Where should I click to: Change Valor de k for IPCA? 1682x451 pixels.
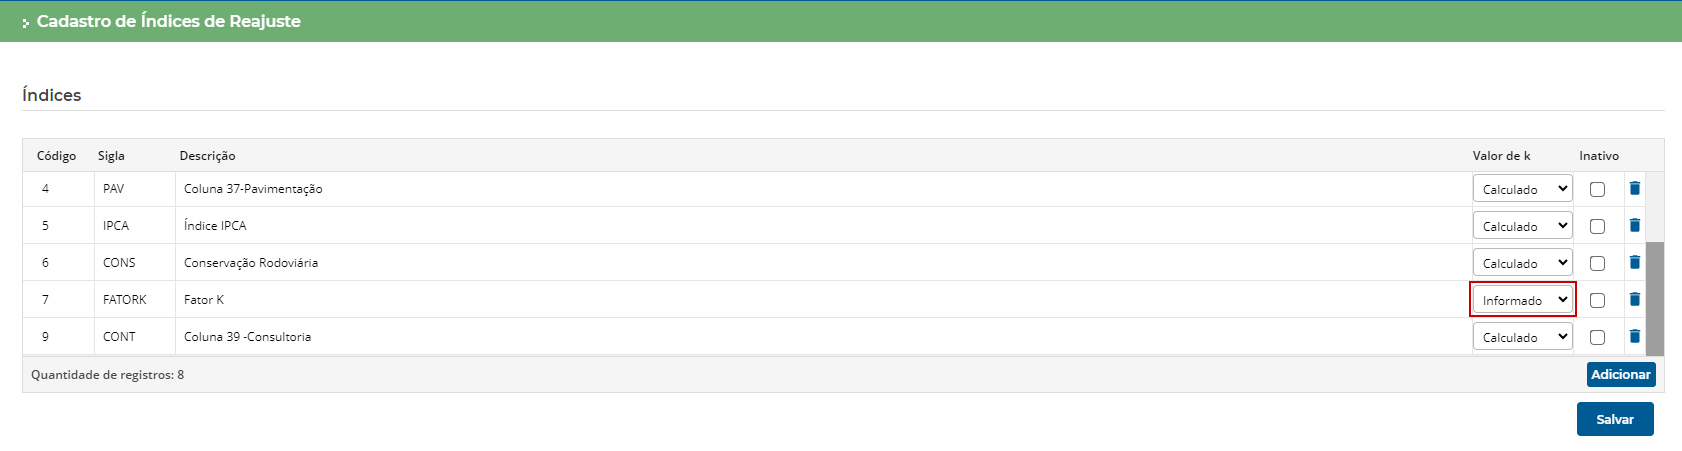(1522, 226)
